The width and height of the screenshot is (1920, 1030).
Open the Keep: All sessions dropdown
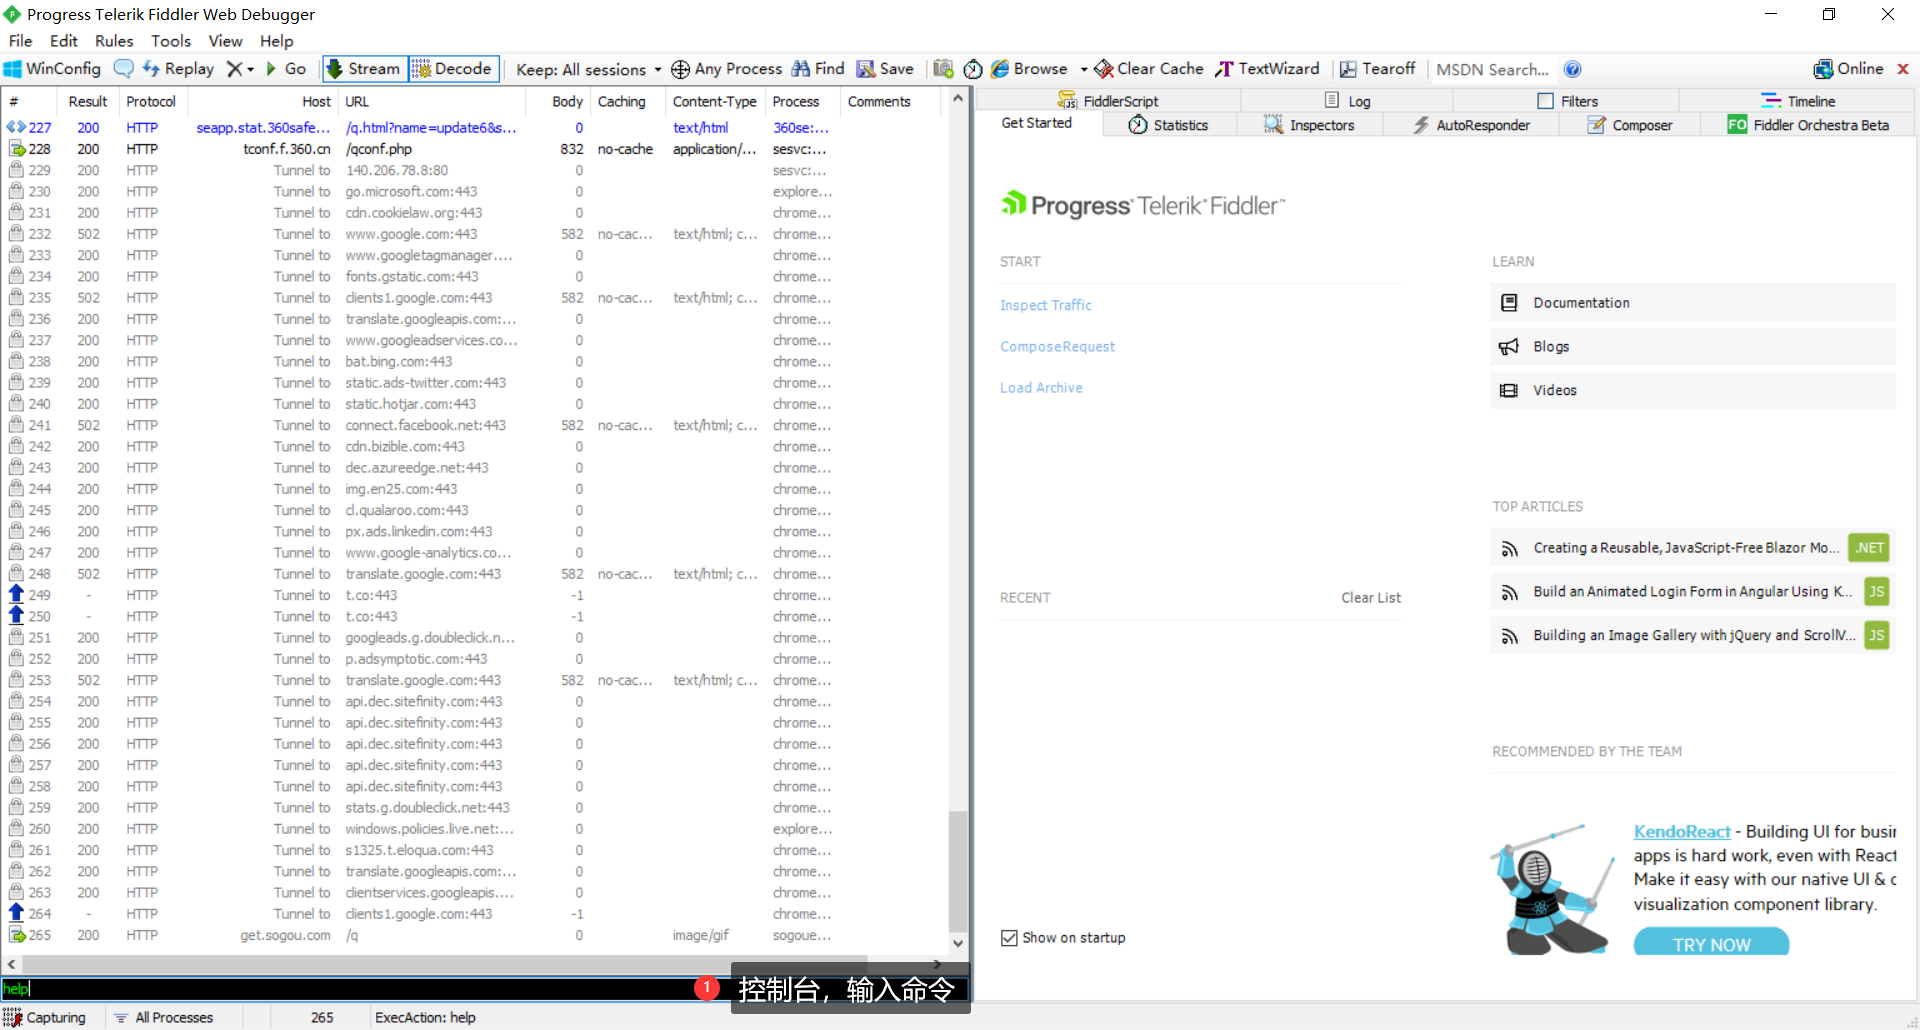588,69
